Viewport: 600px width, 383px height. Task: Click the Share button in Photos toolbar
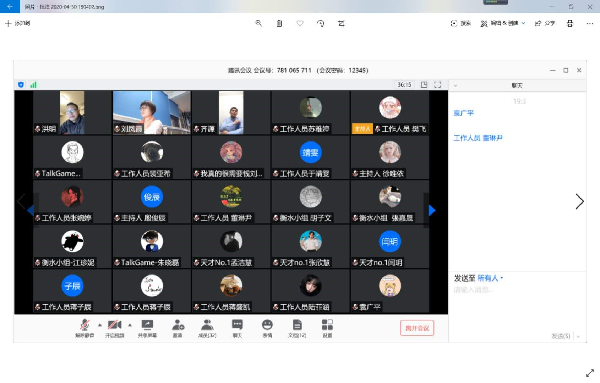[x=545, y=23]
